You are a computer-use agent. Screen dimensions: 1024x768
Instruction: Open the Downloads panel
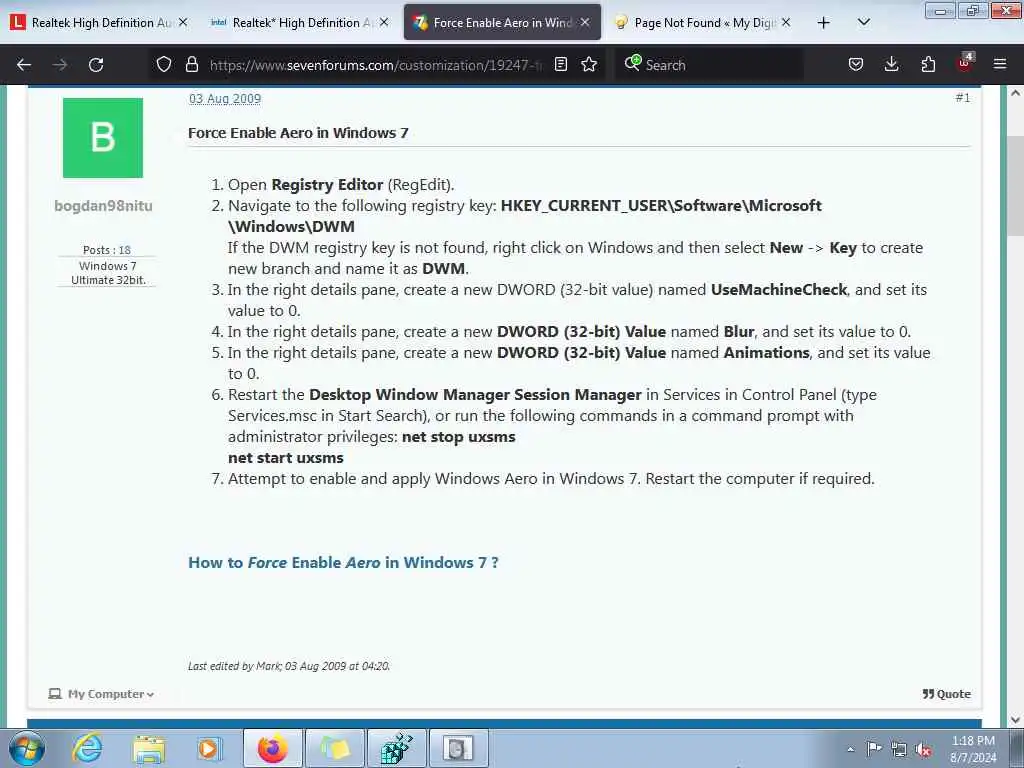(x=891, y=64)
